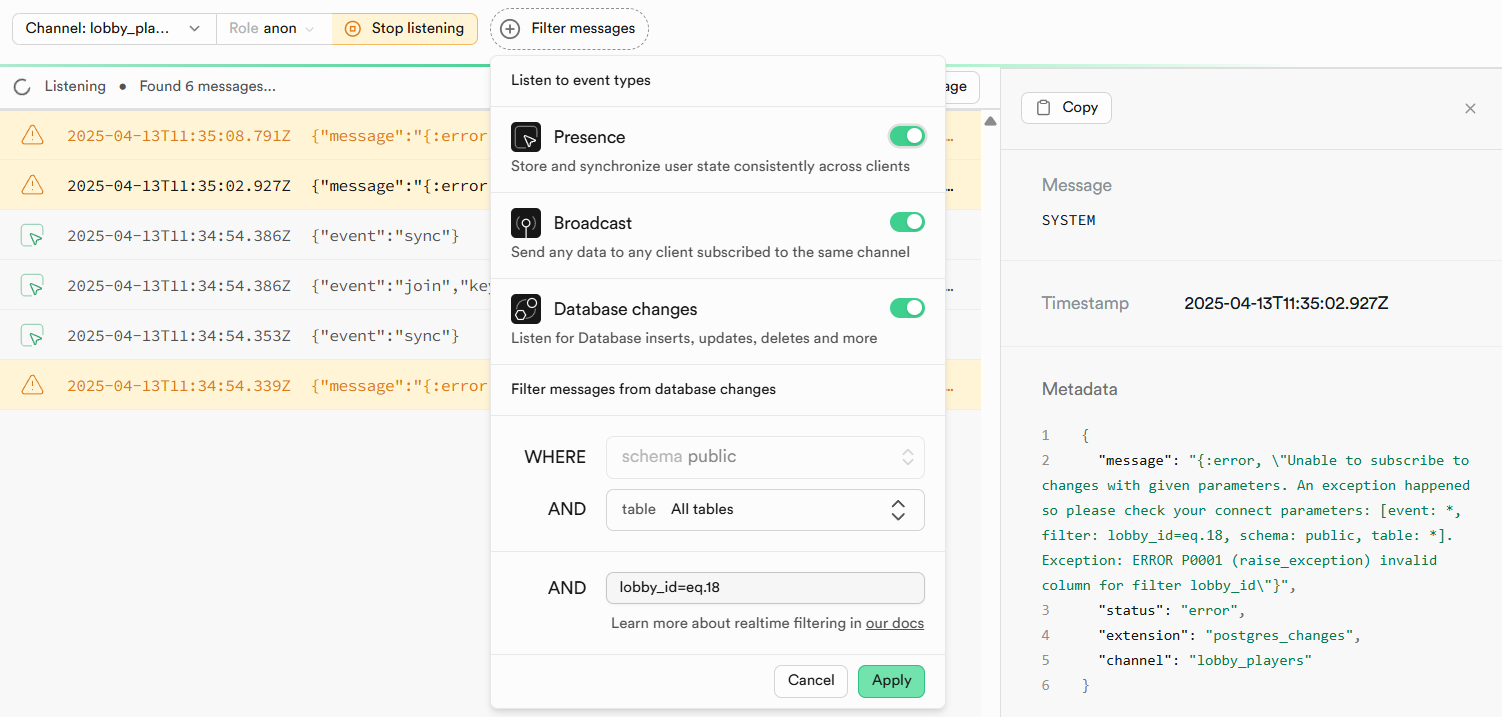Click the Presence cursor icon
The image size is (1502, 717).
click(526, 137)
